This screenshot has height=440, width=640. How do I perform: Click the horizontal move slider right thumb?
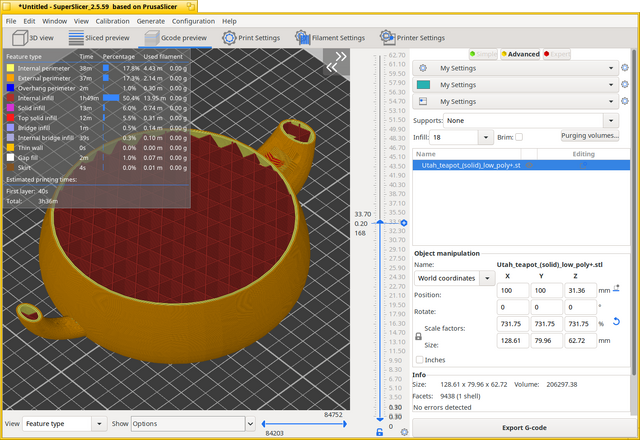point(345,424)
